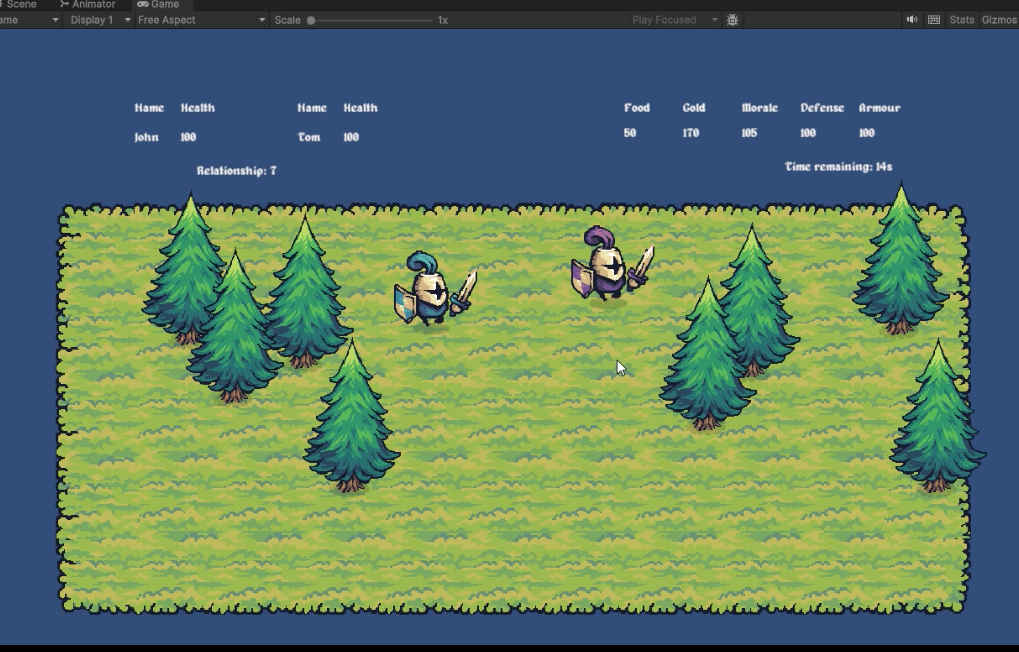Click the 'Defense' label
The image size is (1019, 652).
(822, 108)
